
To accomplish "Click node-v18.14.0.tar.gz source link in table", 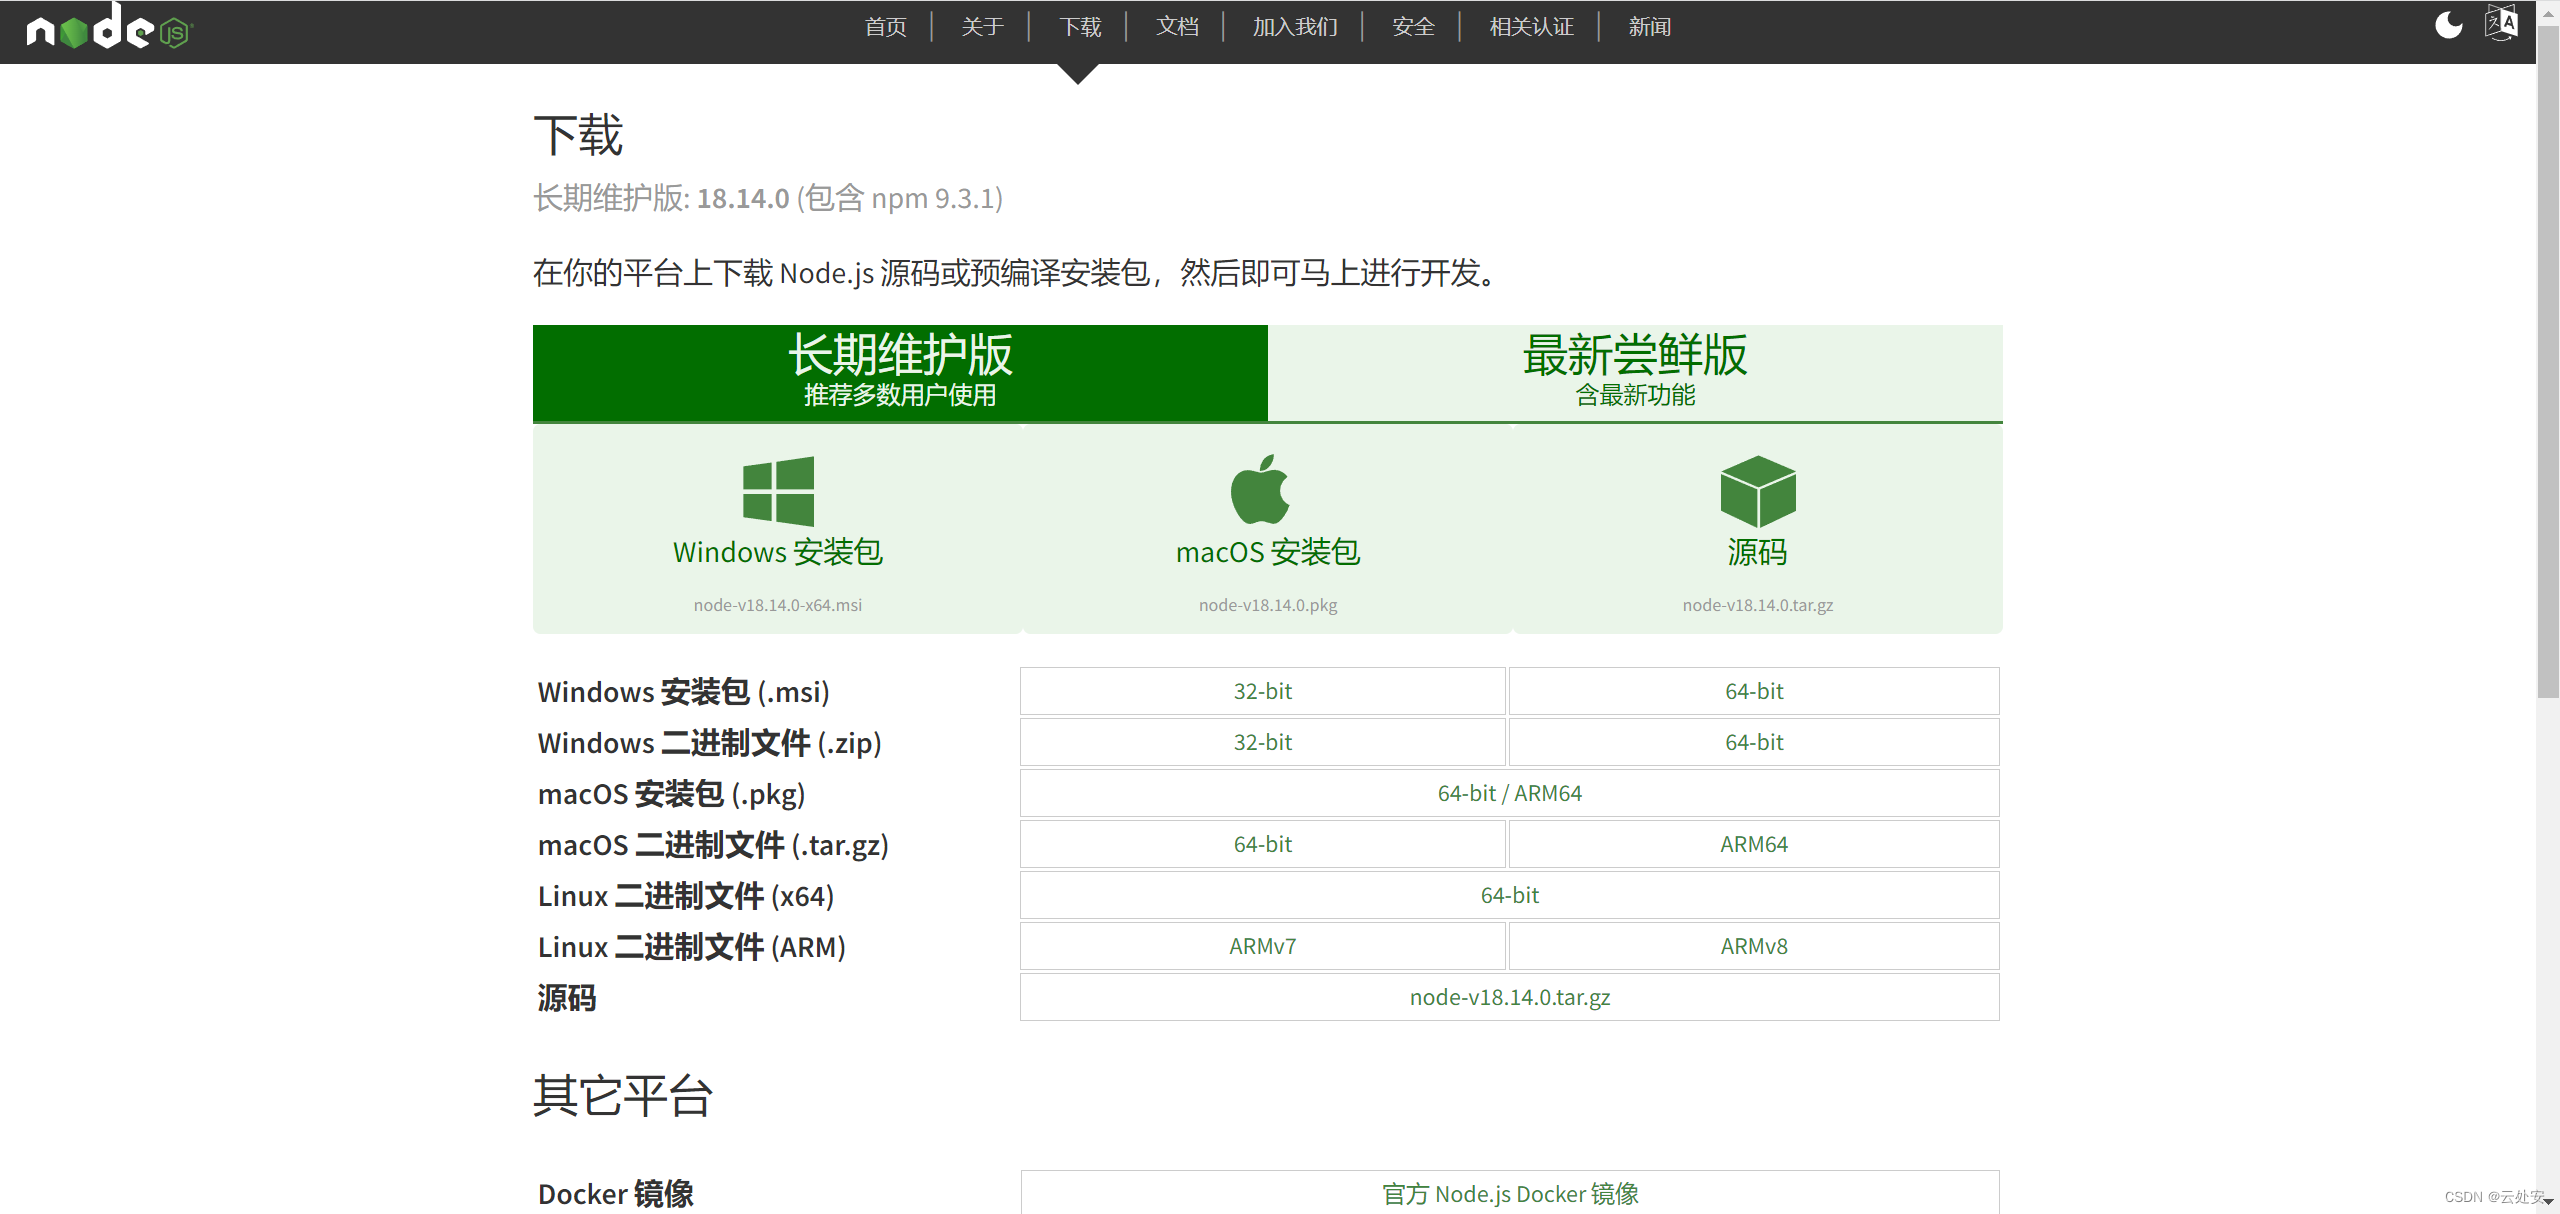I will [1509, 997].
